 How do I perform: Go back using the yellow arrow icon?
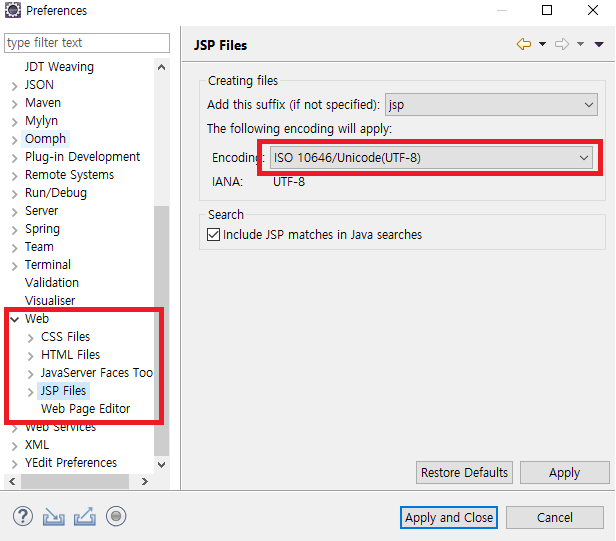(524, 44)
